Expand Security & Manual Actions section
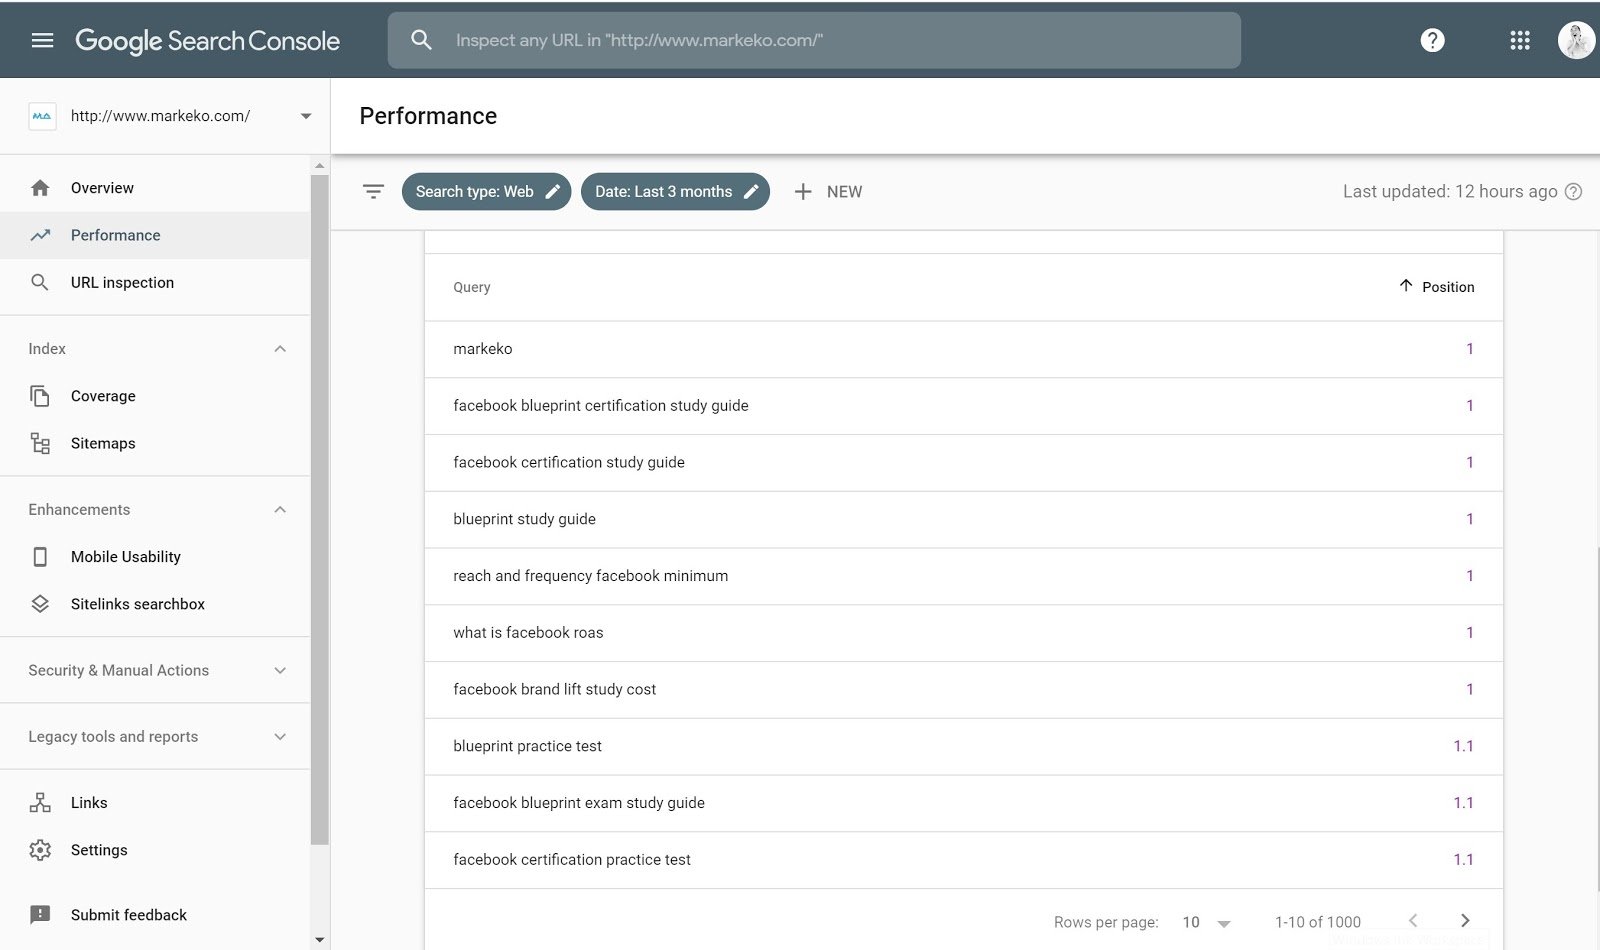The height and width of the screenshot is (950, 1600). tap(280, 670)
